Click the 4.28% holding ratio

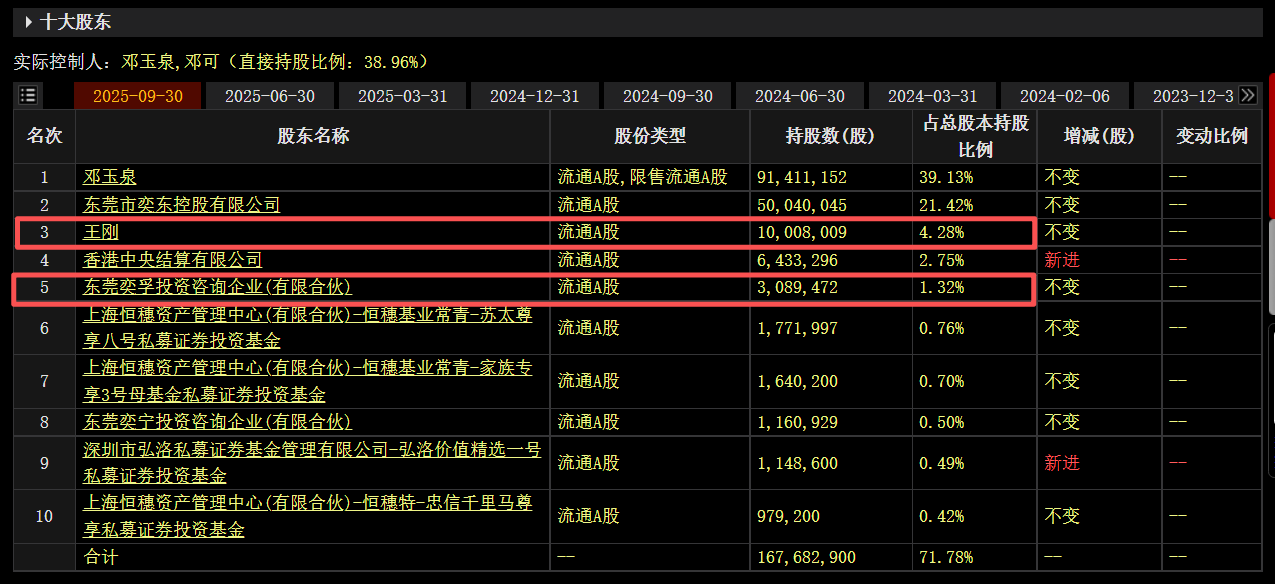point(941,232)
